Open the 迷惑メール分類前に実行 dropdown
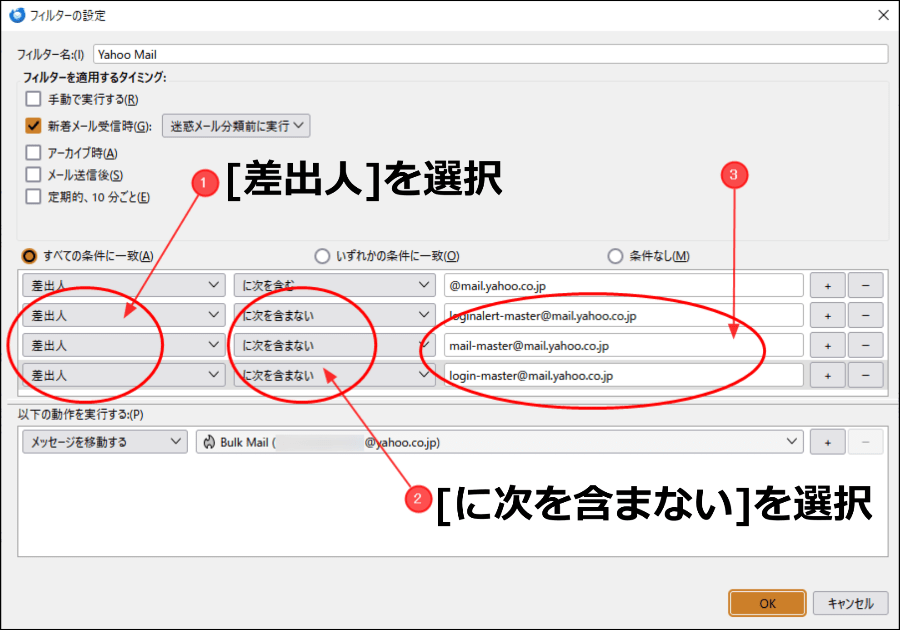 (x=236, y=126)
